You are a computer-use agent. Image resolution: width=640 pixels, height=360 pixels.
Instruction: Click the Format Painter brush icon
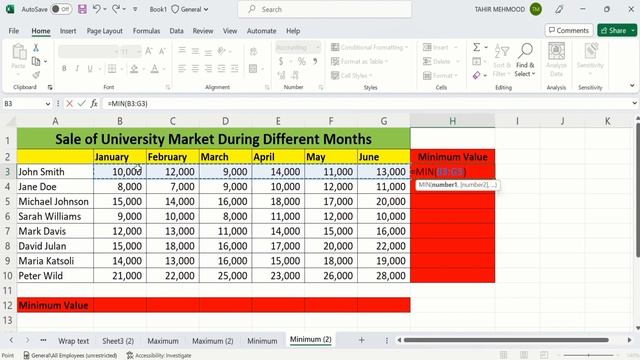pyautogui.click(x=36, y=75)
